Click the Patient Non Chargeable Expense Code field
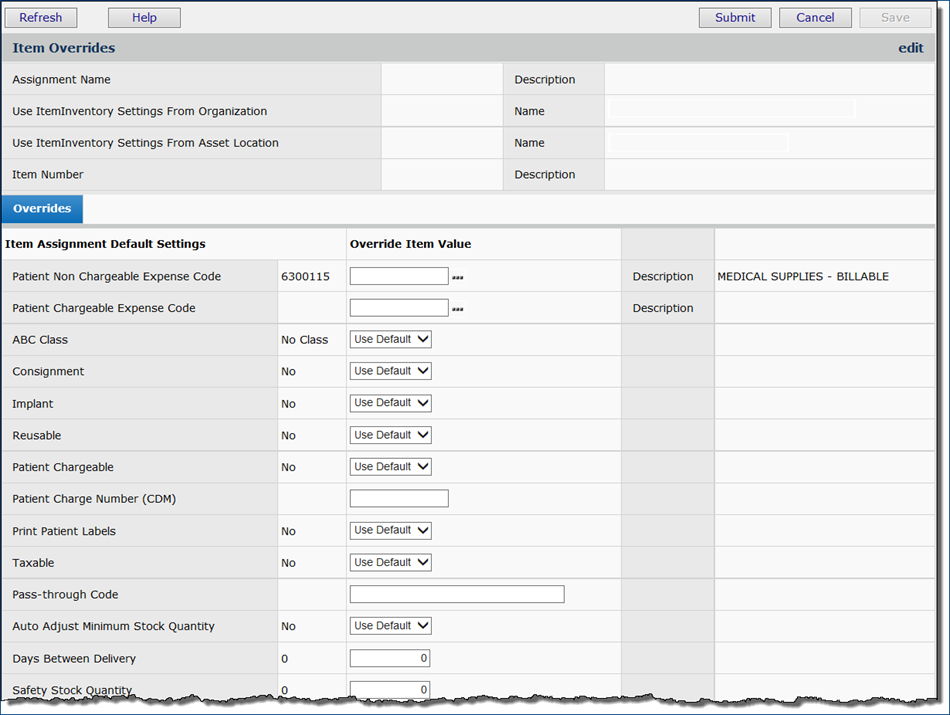 point(399,277)
